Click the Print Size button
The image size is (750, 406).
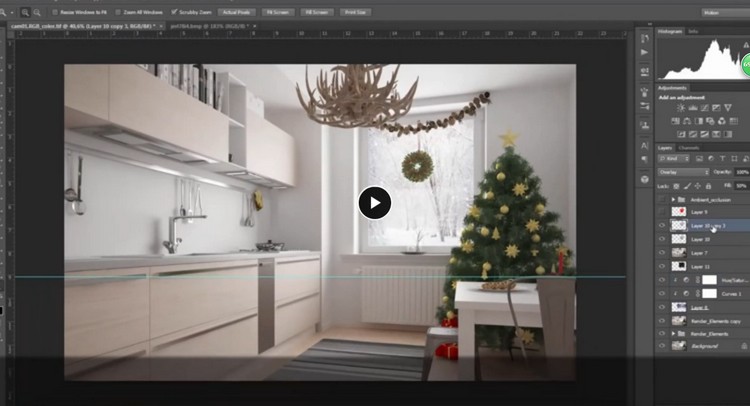click(355, 12)
